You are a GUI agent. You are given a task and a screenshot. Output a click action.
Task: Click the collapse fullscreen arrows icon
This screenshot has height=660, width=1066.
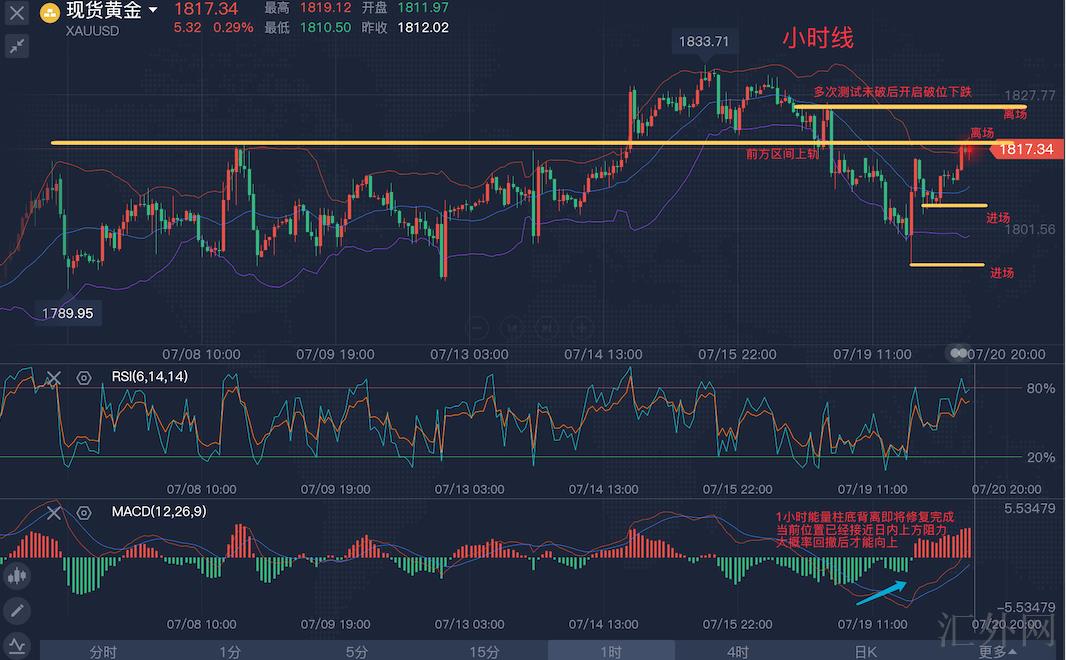(x=17, y=46)
